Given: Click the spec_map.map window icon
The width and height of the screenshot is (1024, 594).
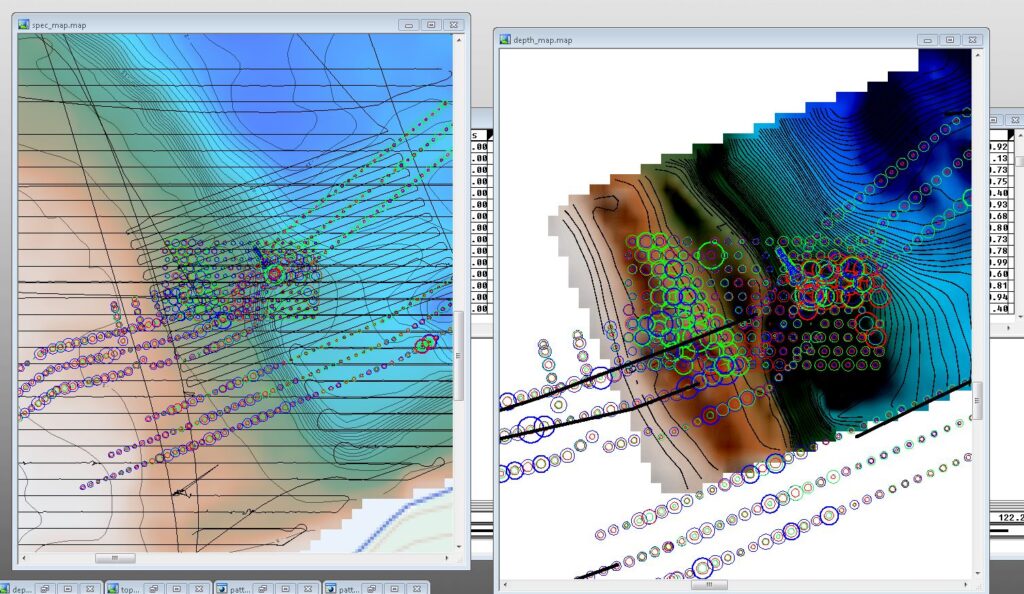Looking at the screenshot, I should [x=24, y=24].
